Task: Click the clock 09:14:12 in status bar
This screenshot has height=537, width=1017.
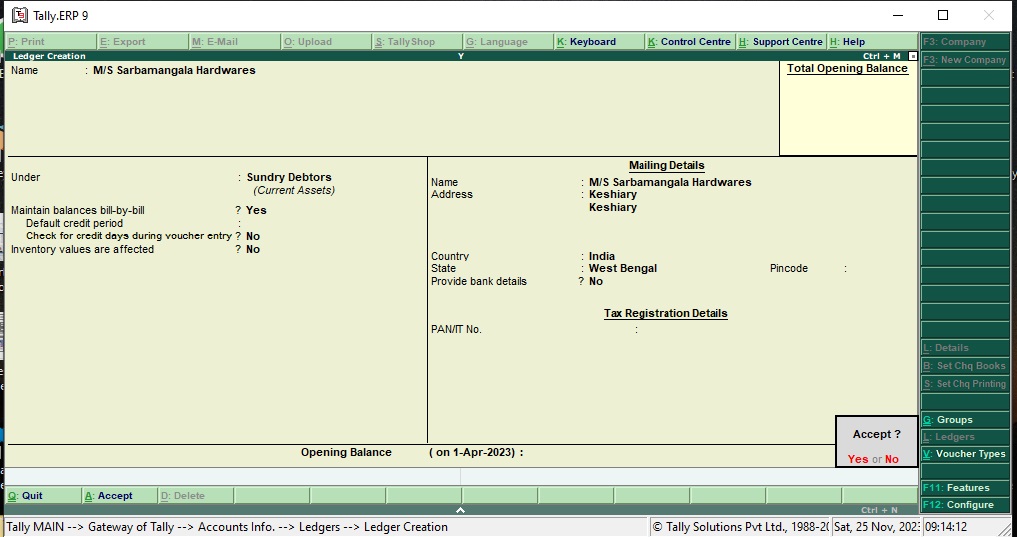Action: click(x=946, y=527)
